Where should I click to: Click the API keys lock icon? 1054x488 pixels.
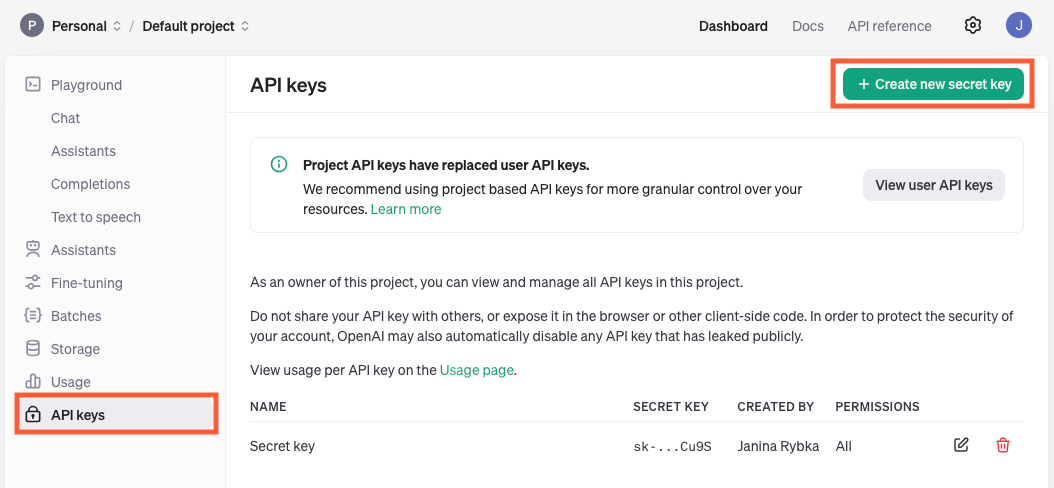[x=33, y=415]
